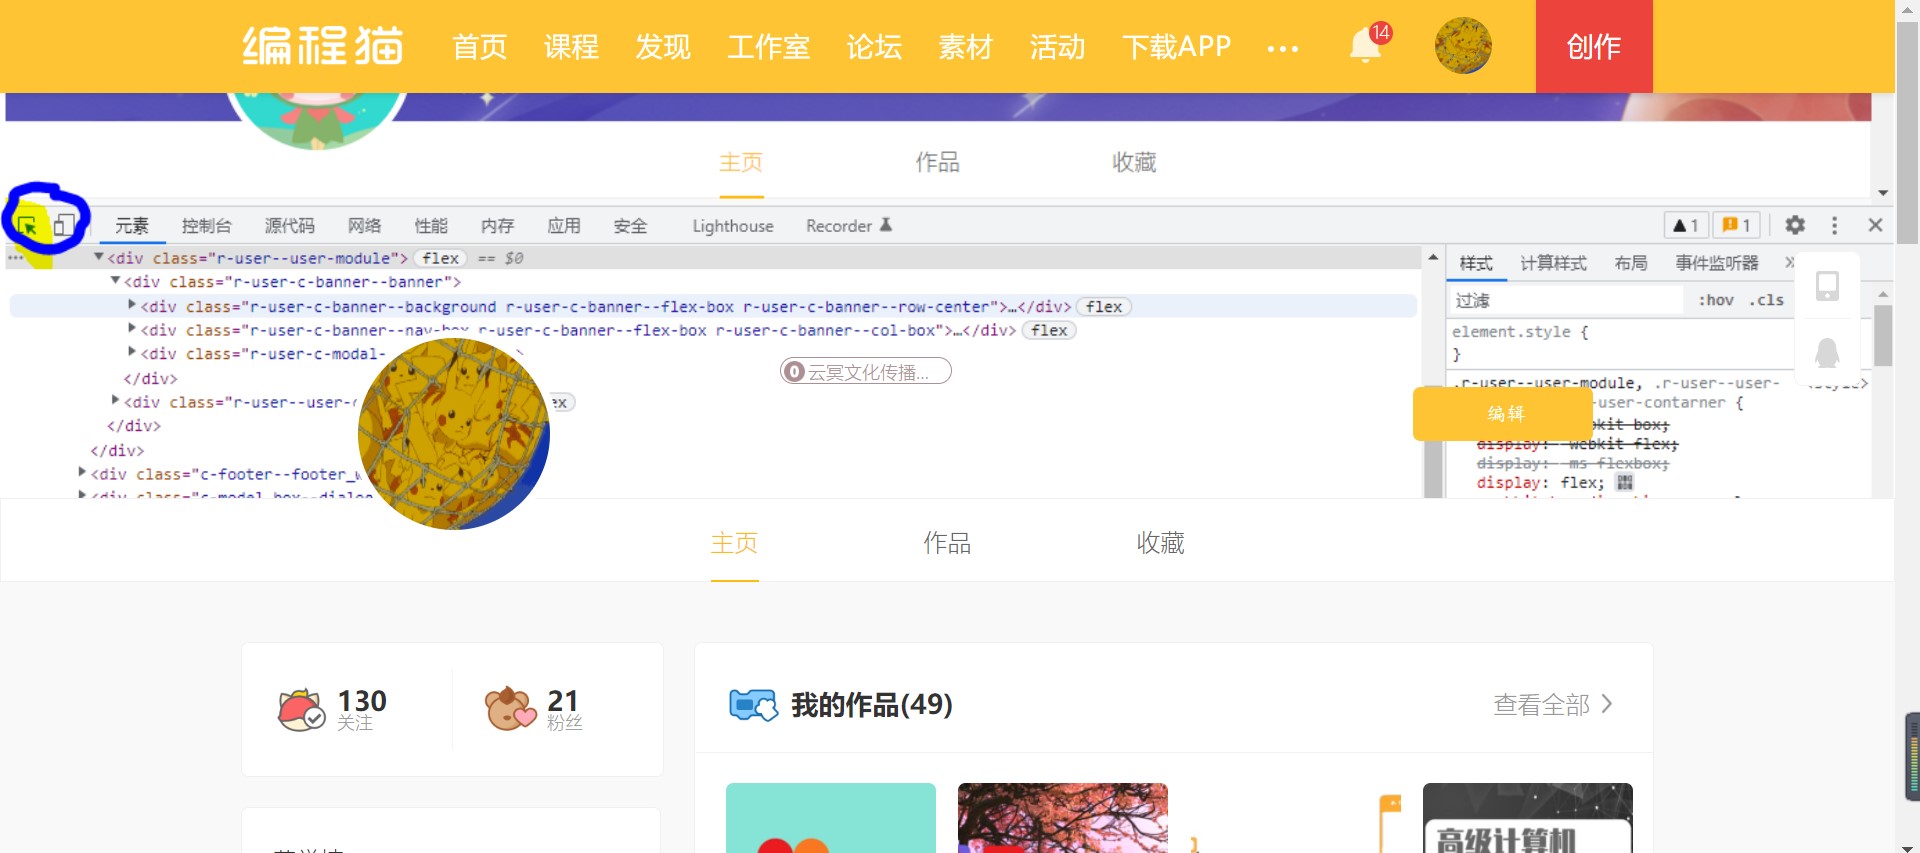The height and width of the screenshot is (853, 1920).
Task: Click the 我的作品 section icon
Action: 753,705
